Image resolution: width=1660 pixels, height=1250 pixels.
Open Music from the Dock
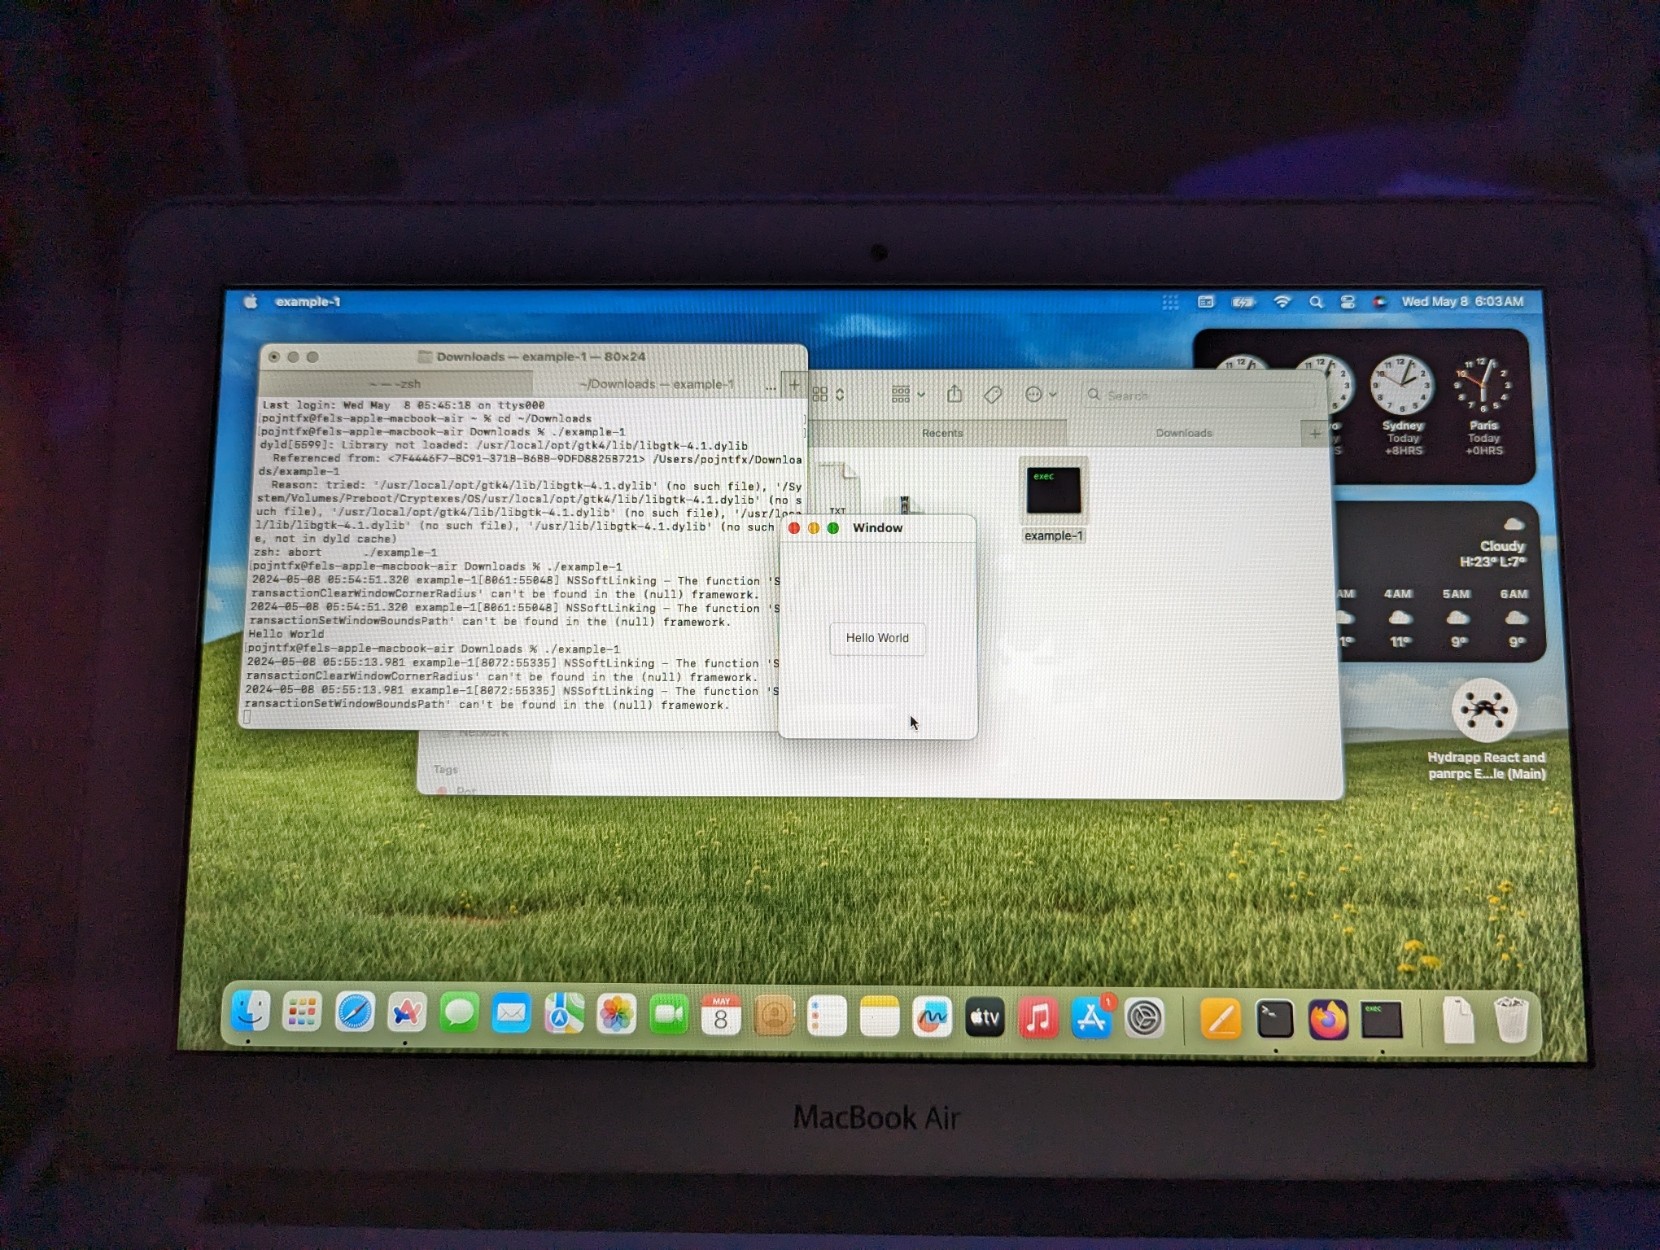point(1038,1019)
